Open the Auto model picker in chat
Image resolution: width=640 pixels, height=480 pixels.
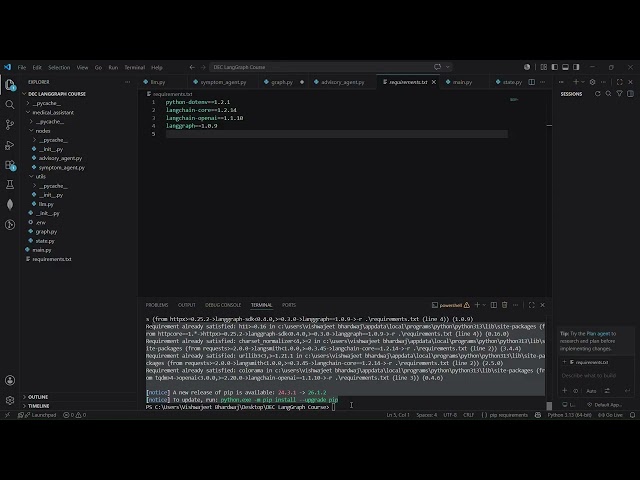591,391
